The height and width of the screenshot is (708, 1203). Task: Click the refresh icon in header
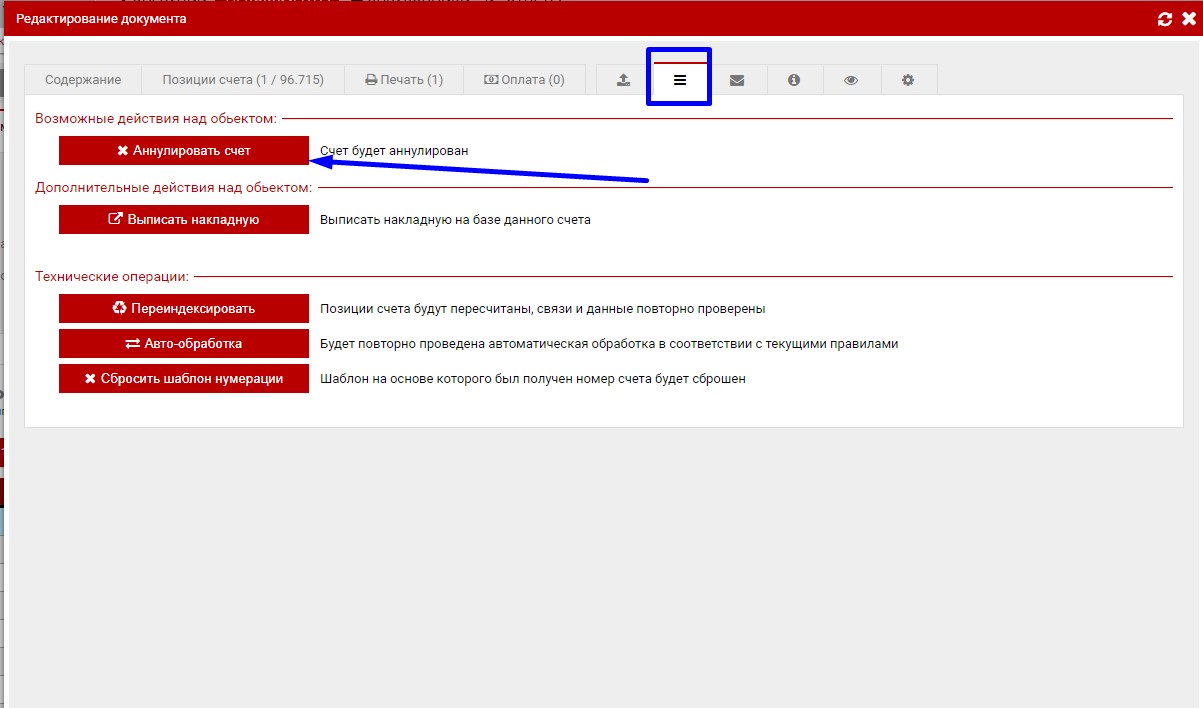pos(1164,19)
